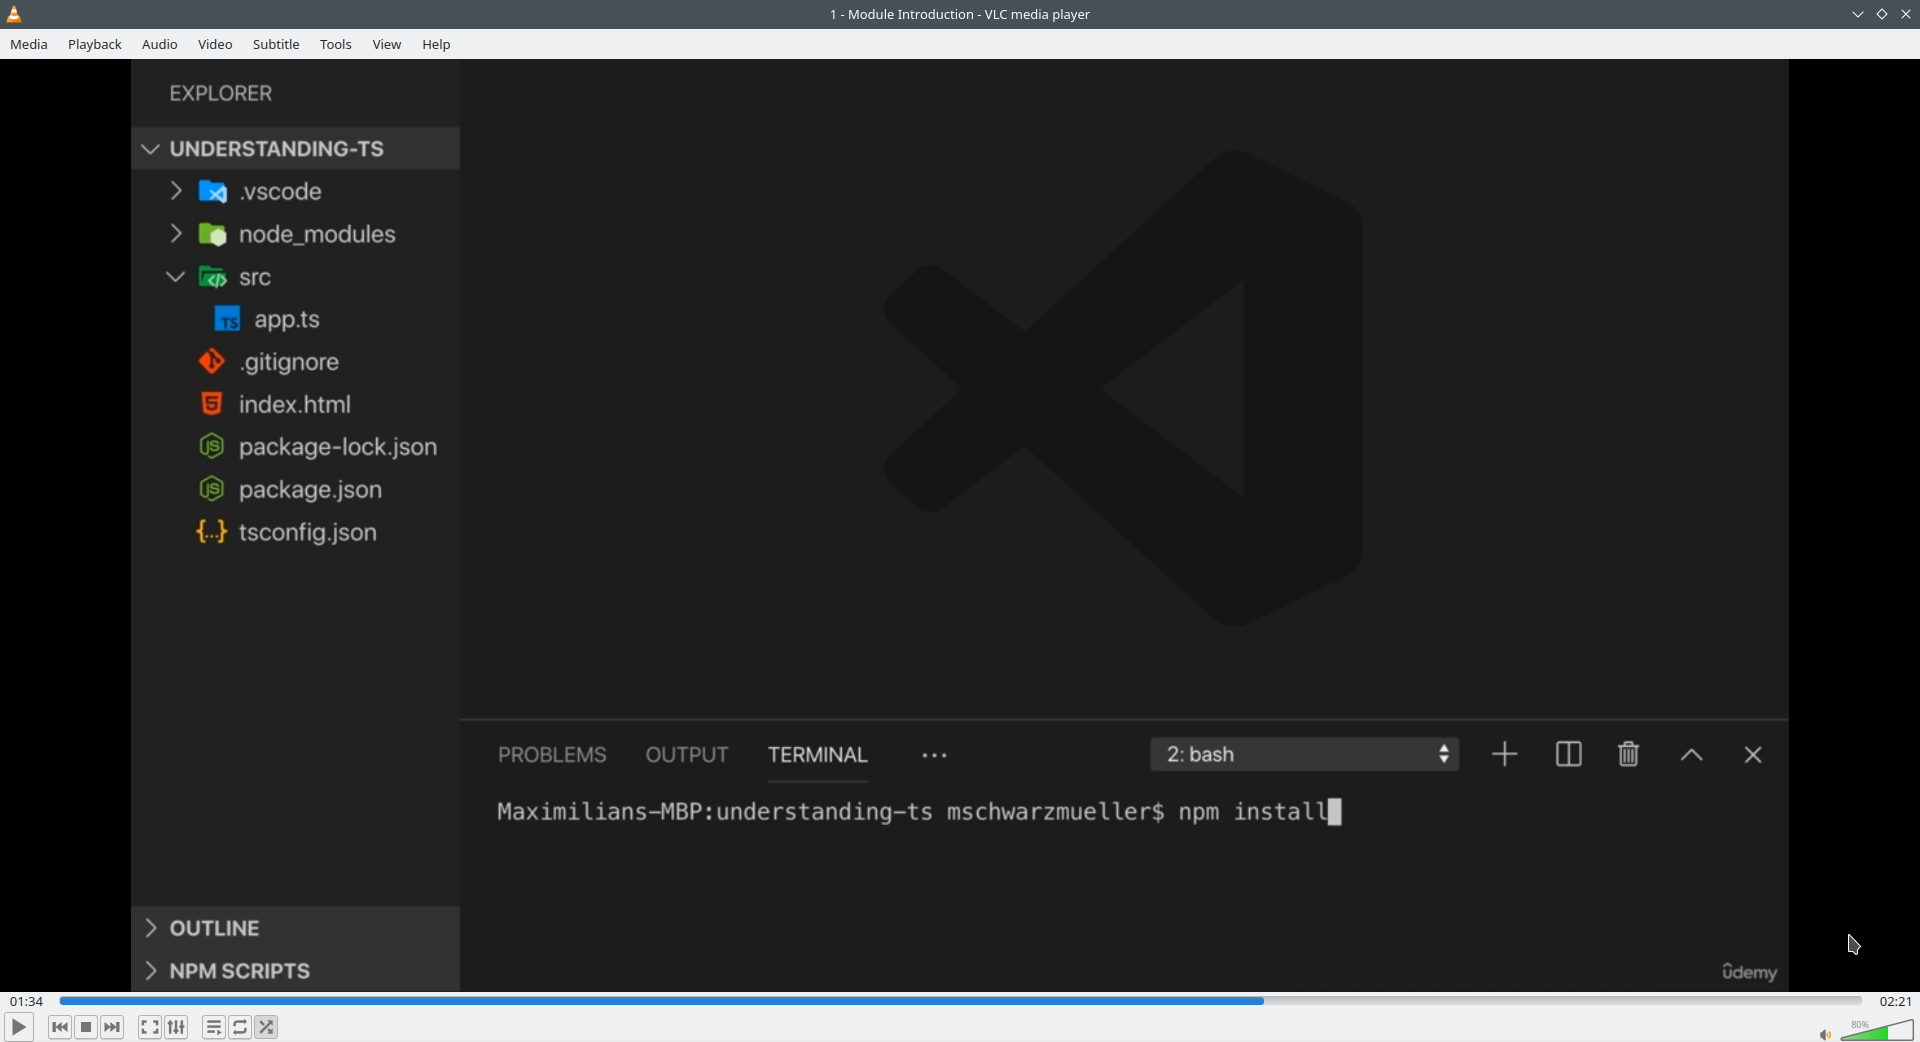Click the VLC cone icon in title bar
This screenshot has height=1042, width=1920.
click(x=14, y=14)
